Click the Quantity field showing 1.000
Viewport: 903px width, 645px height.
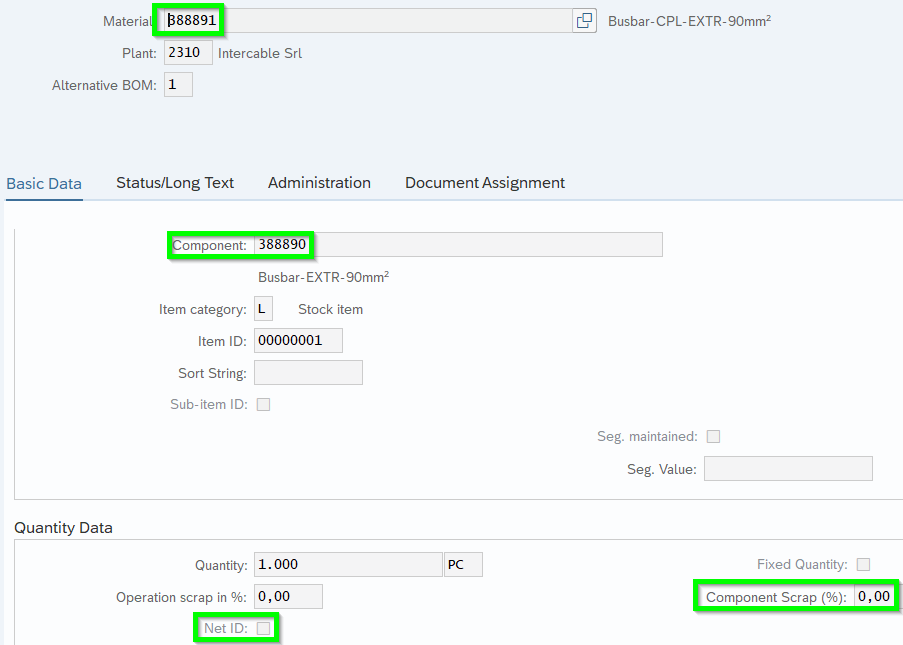347,565
